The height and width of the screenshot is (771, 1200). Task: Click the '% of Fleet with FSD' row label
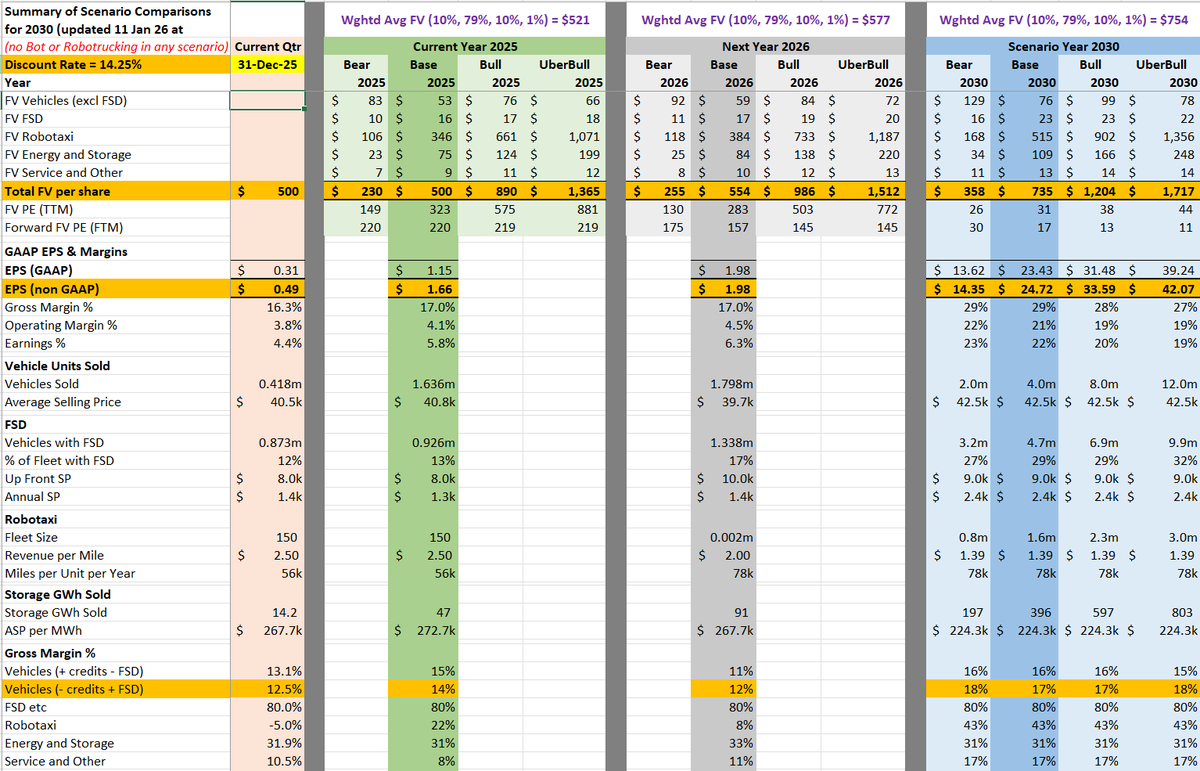point(59,460)
